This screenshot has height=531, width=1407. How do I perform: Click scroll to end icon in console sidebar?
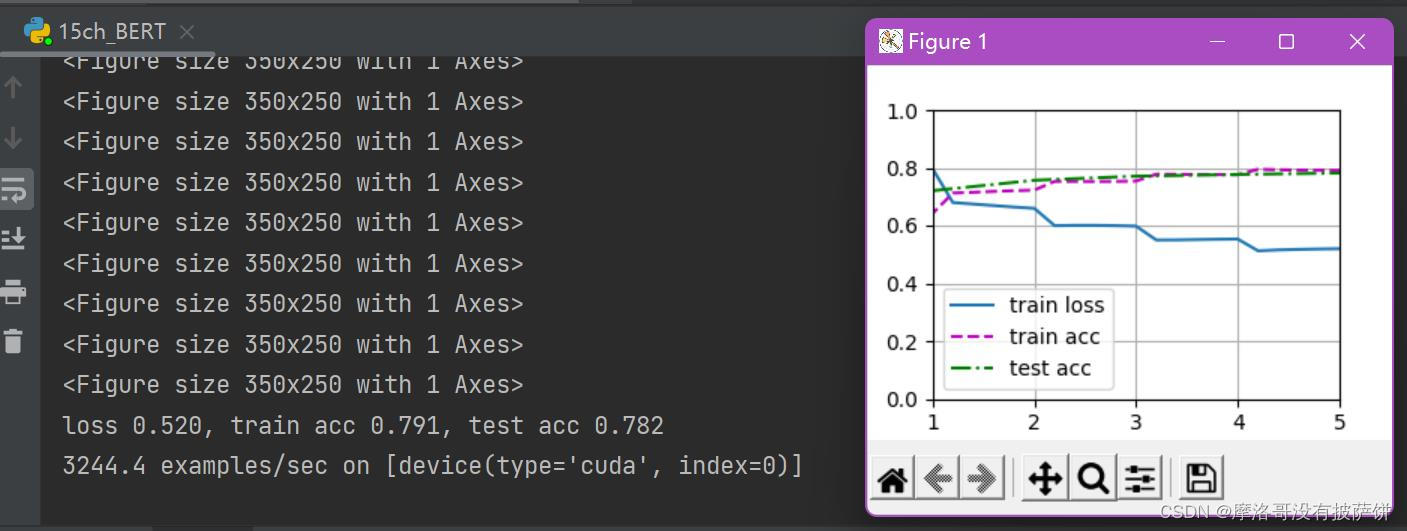tap(13, 238)
